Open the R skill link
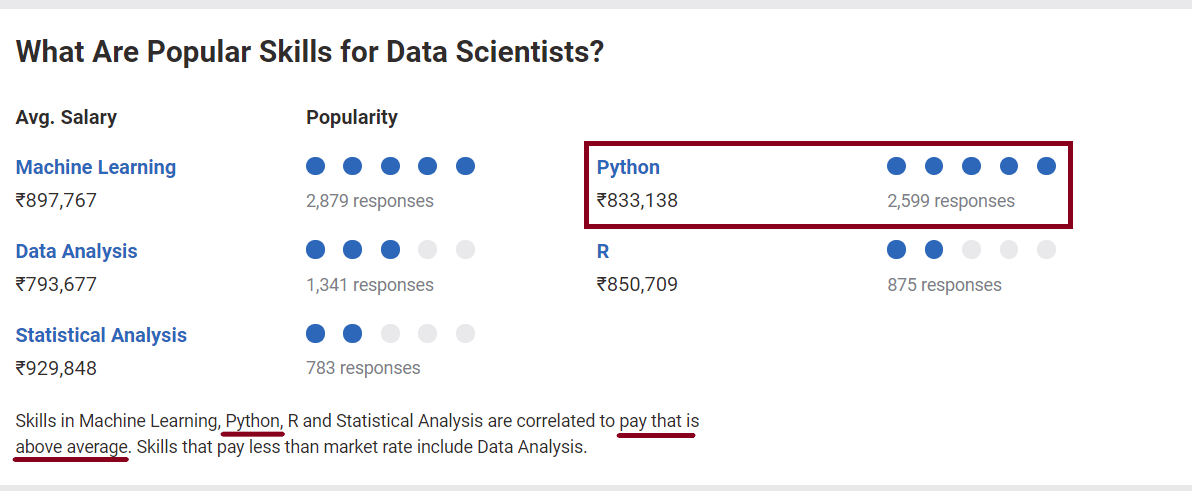 tap(603, 251)
